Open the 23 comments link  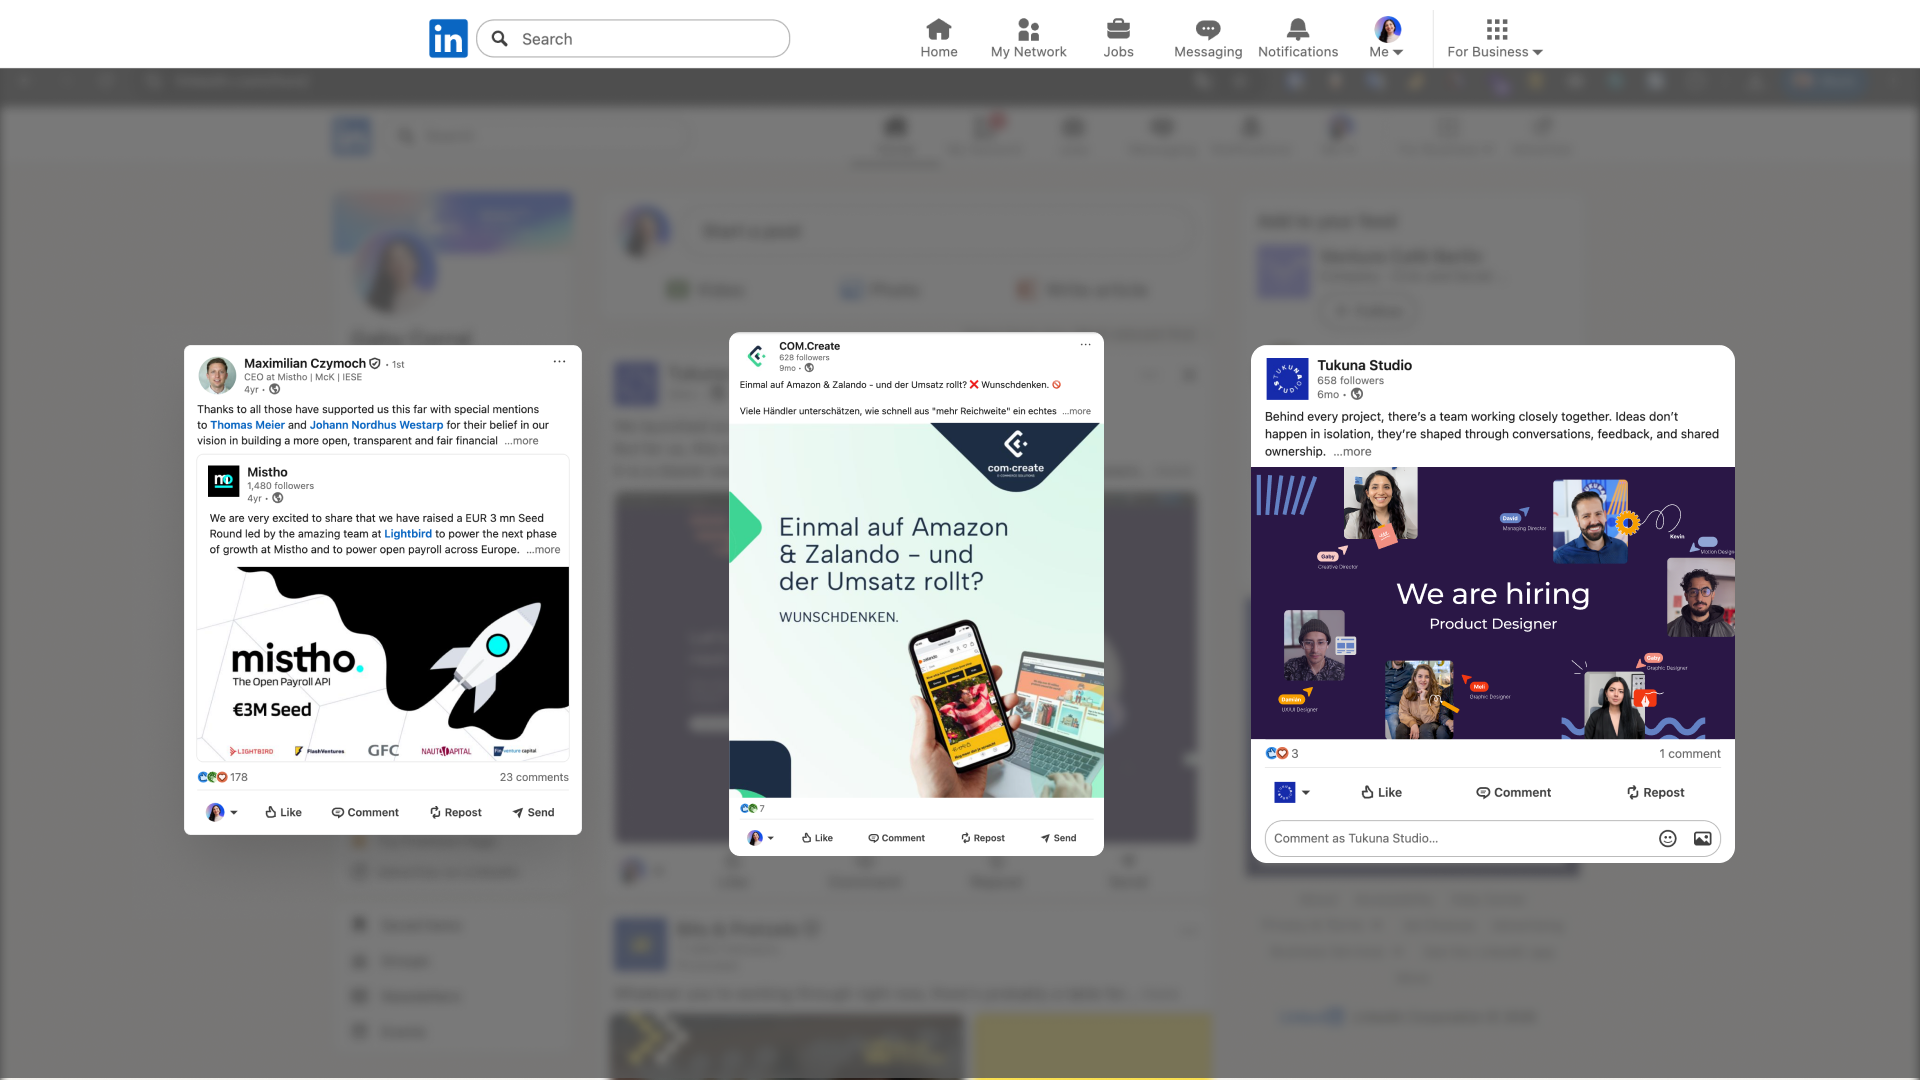[x=534, y=777]
